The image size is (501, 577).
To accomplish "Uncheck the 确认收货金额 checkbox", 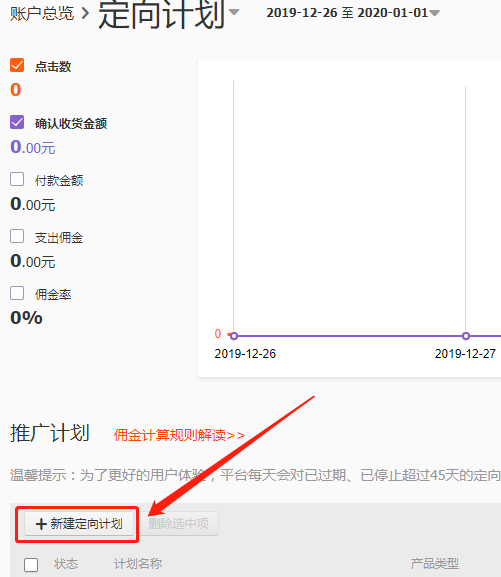I will click(x=17, y=122).
